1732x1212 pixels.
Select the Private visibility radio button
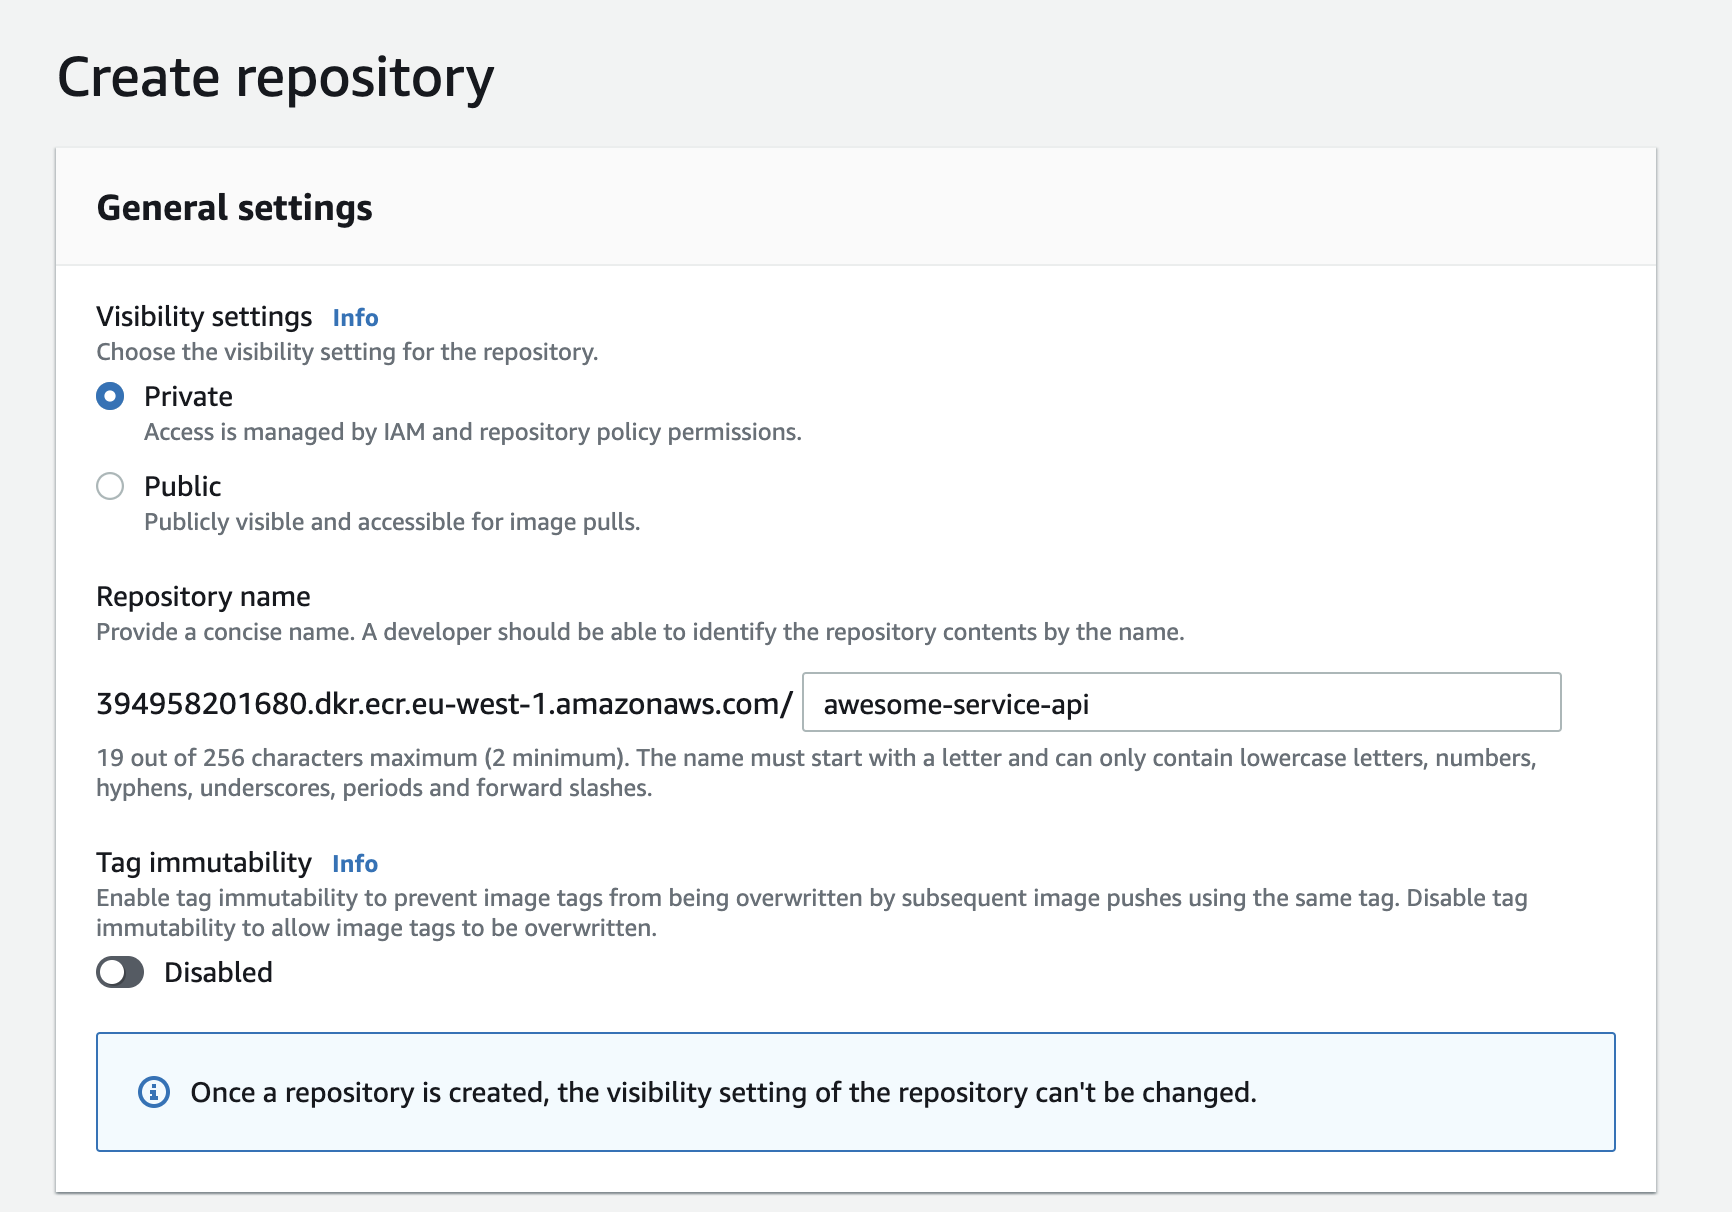pos(110,396)
